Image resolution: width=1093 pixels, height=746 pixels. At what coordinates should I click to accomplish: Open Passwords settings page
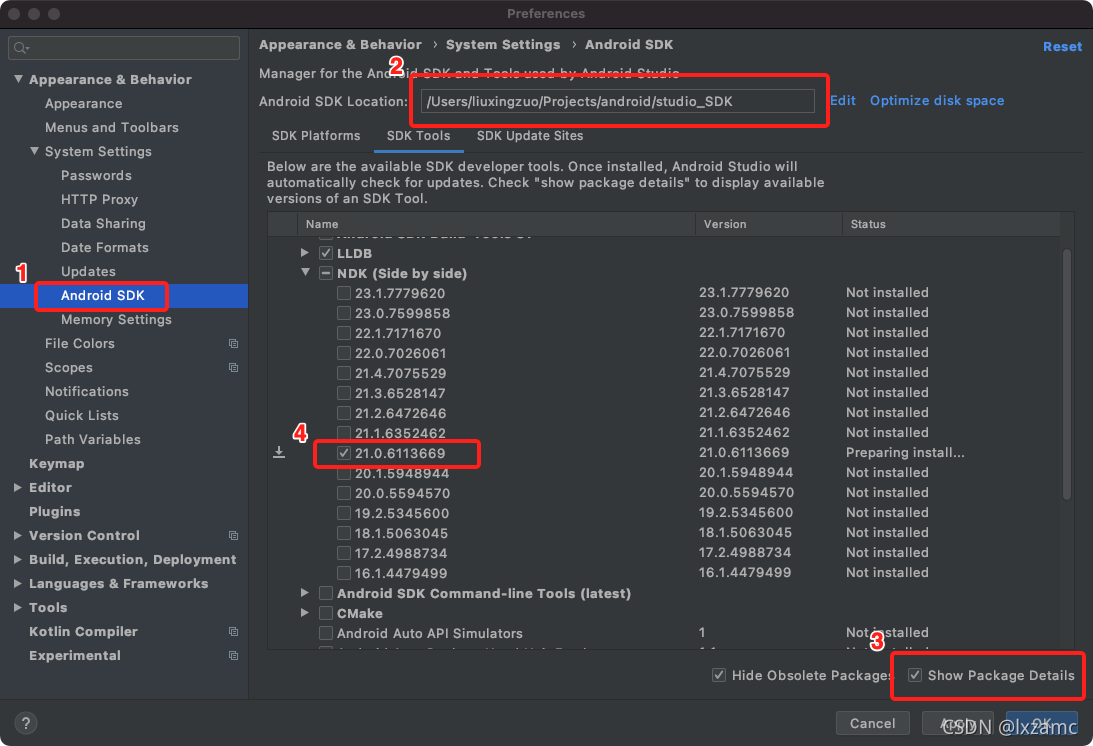tap(96, 176)
